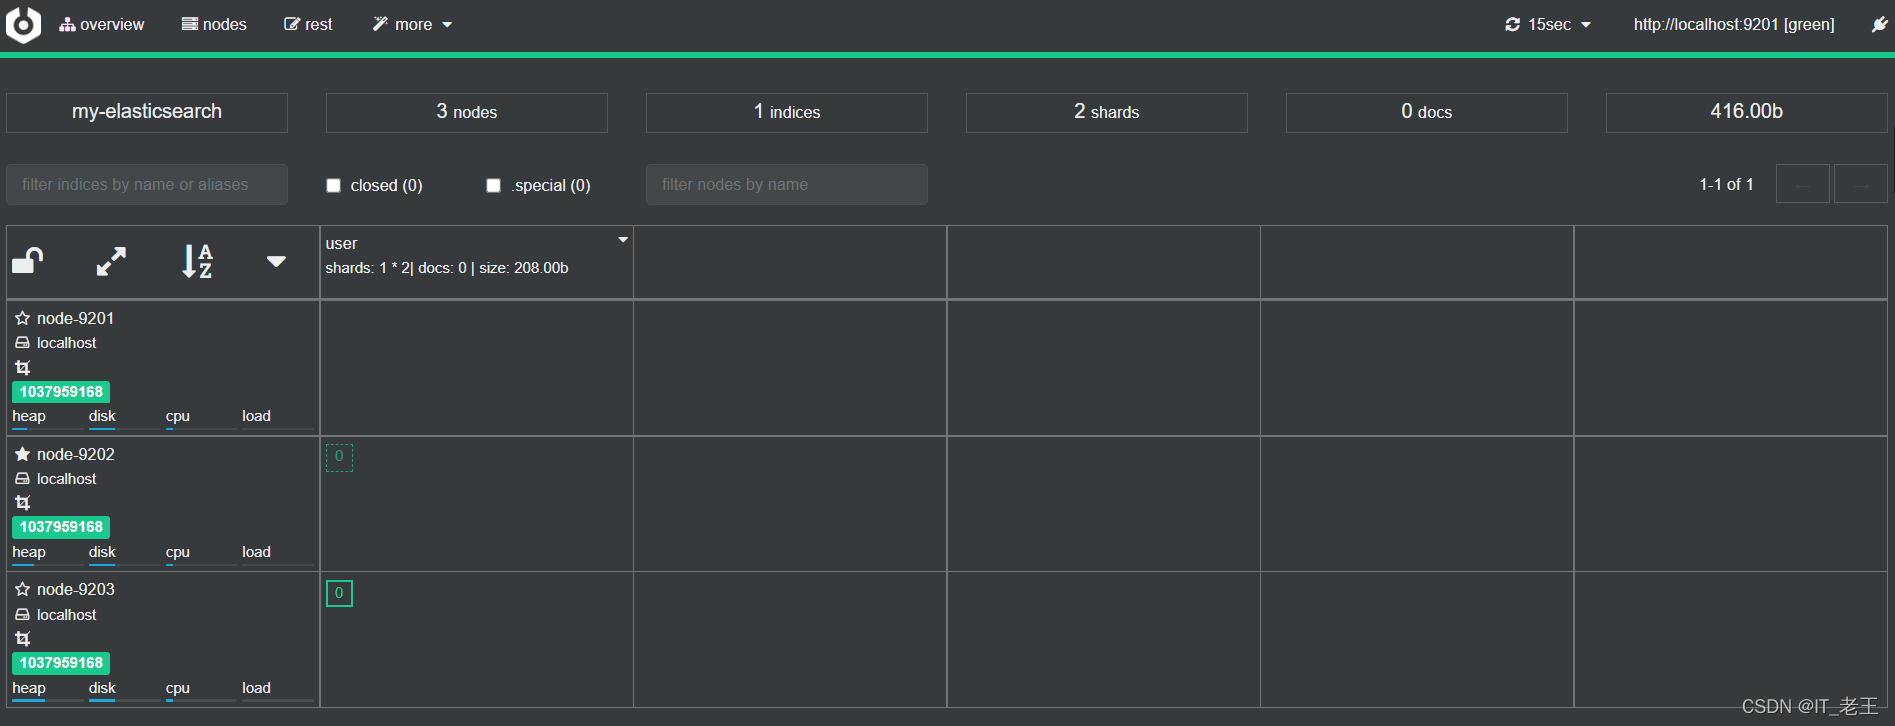This screenshot has height=726, width=1895.
Task: Expand the more menu
Action: point(412,24)
